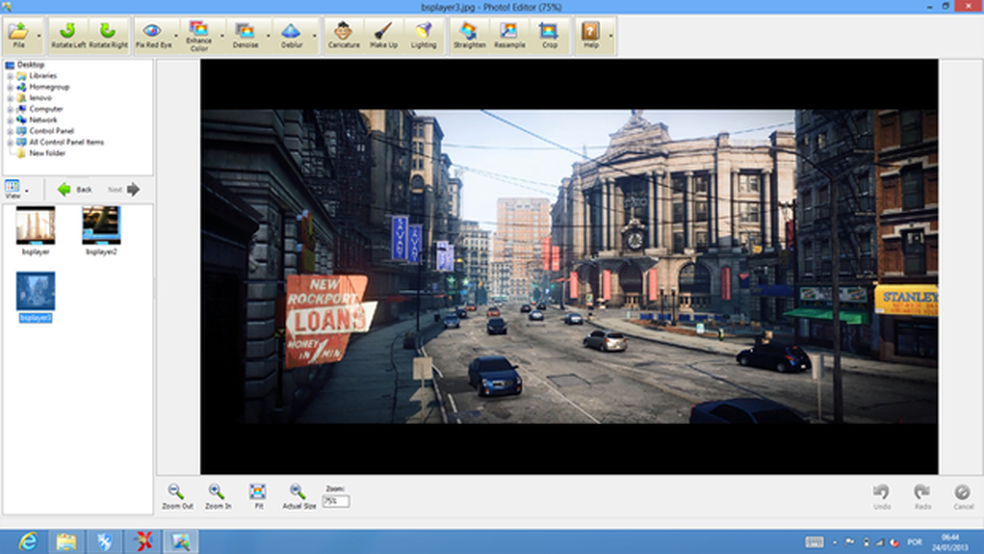
Task: Click the Zoom In magnifier
Action: pyautogui.click(x=217, y=495)
